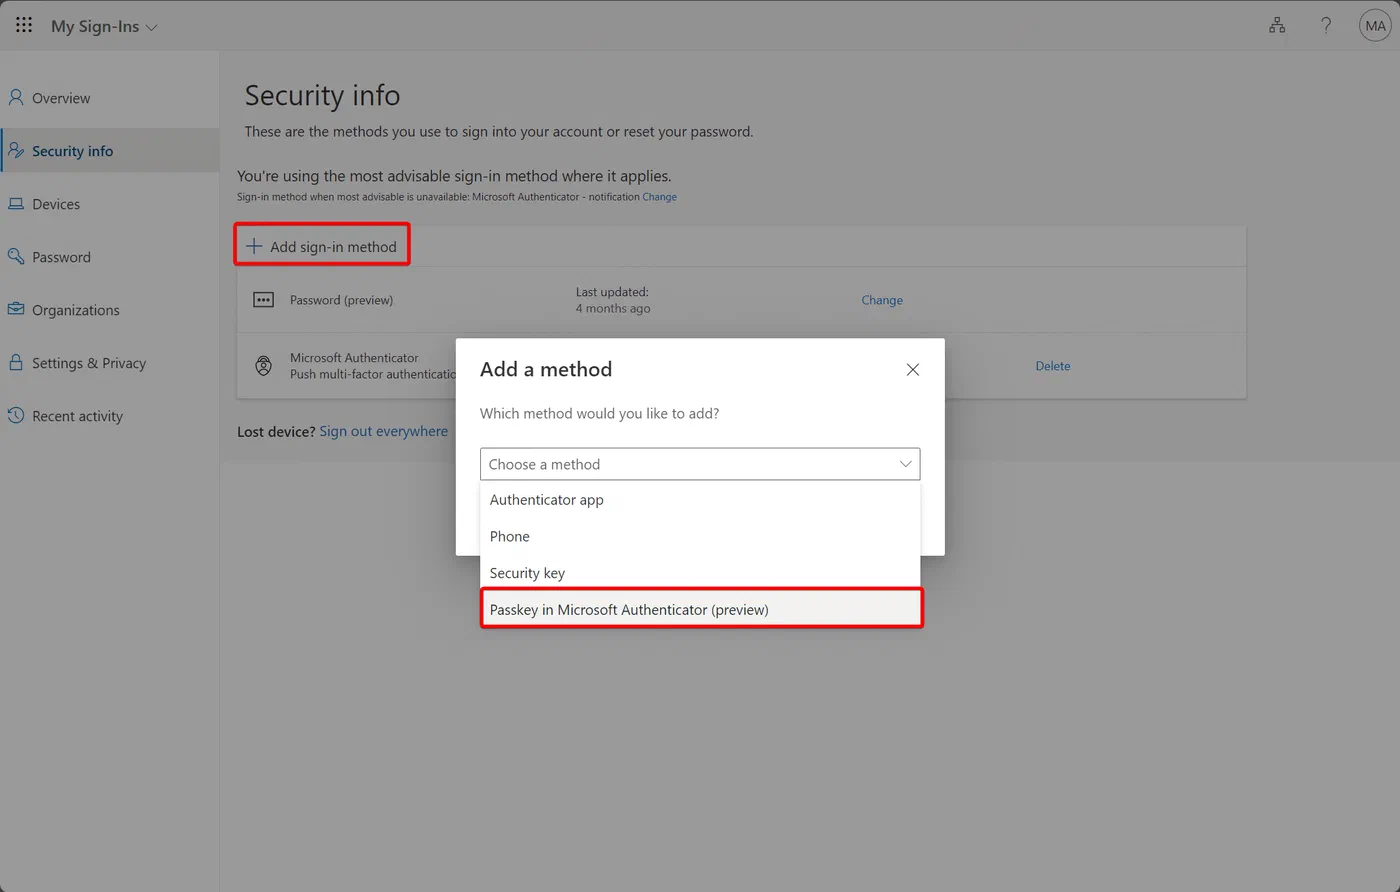This screenshot has width=1400, height=892.
Task: Click the Microsoft Authenticator row label
Action: 354,358
